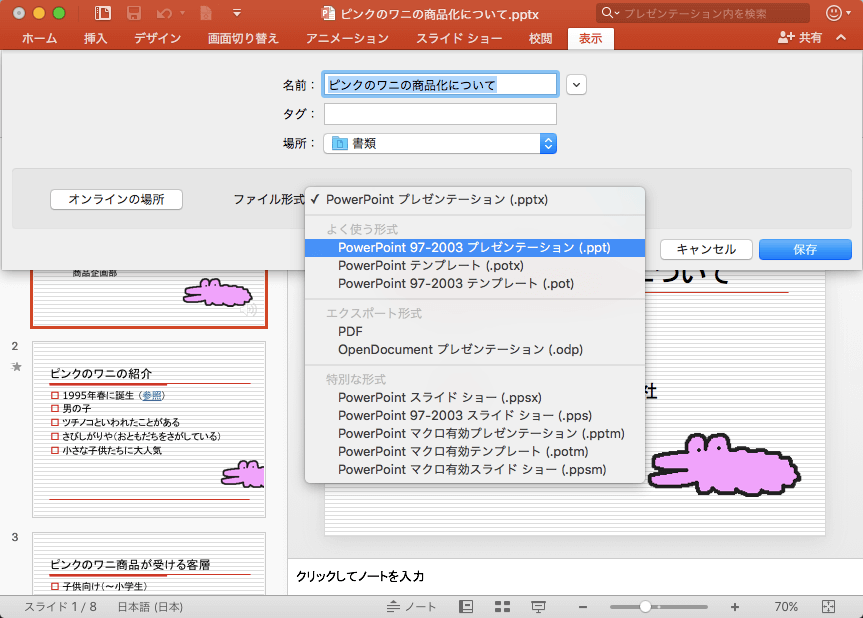The width and height of the screenshot is (863, 618).
Task: Click the fit slide to window icon
Action: (828, 606)
